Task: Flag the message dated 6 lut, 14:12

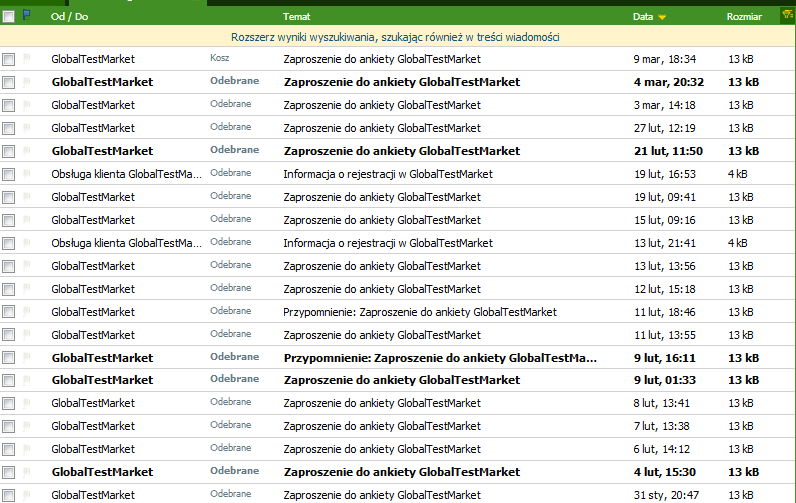Action: (x=27, y=449)
